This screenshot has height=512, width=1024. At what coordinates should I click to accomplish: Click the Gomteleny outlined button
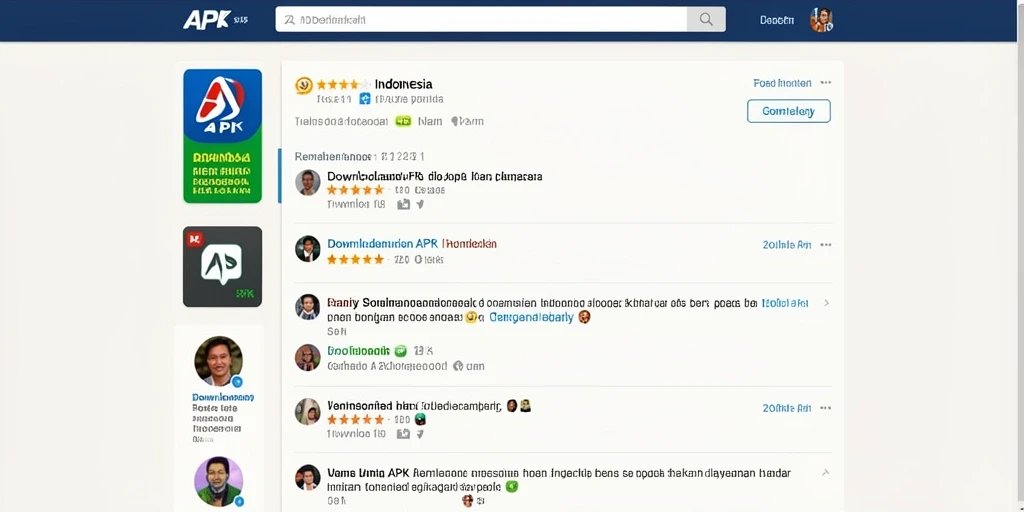[788, 111]
